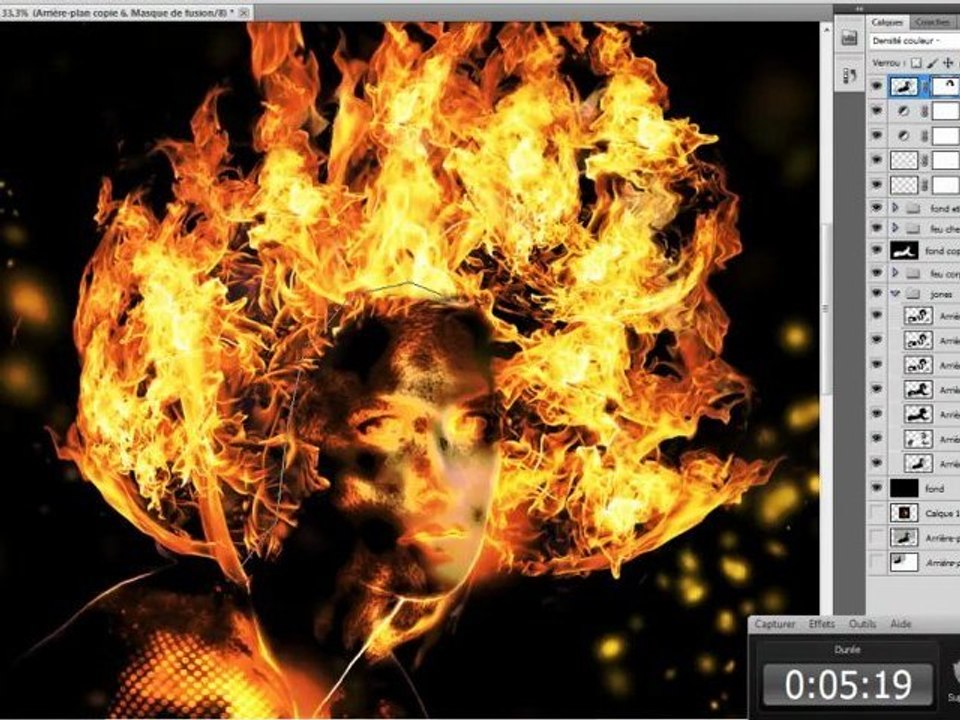Open the Capturer menu in recorder window
The height and width of the screenshot is (720, 960).
(x=774, y=624)
